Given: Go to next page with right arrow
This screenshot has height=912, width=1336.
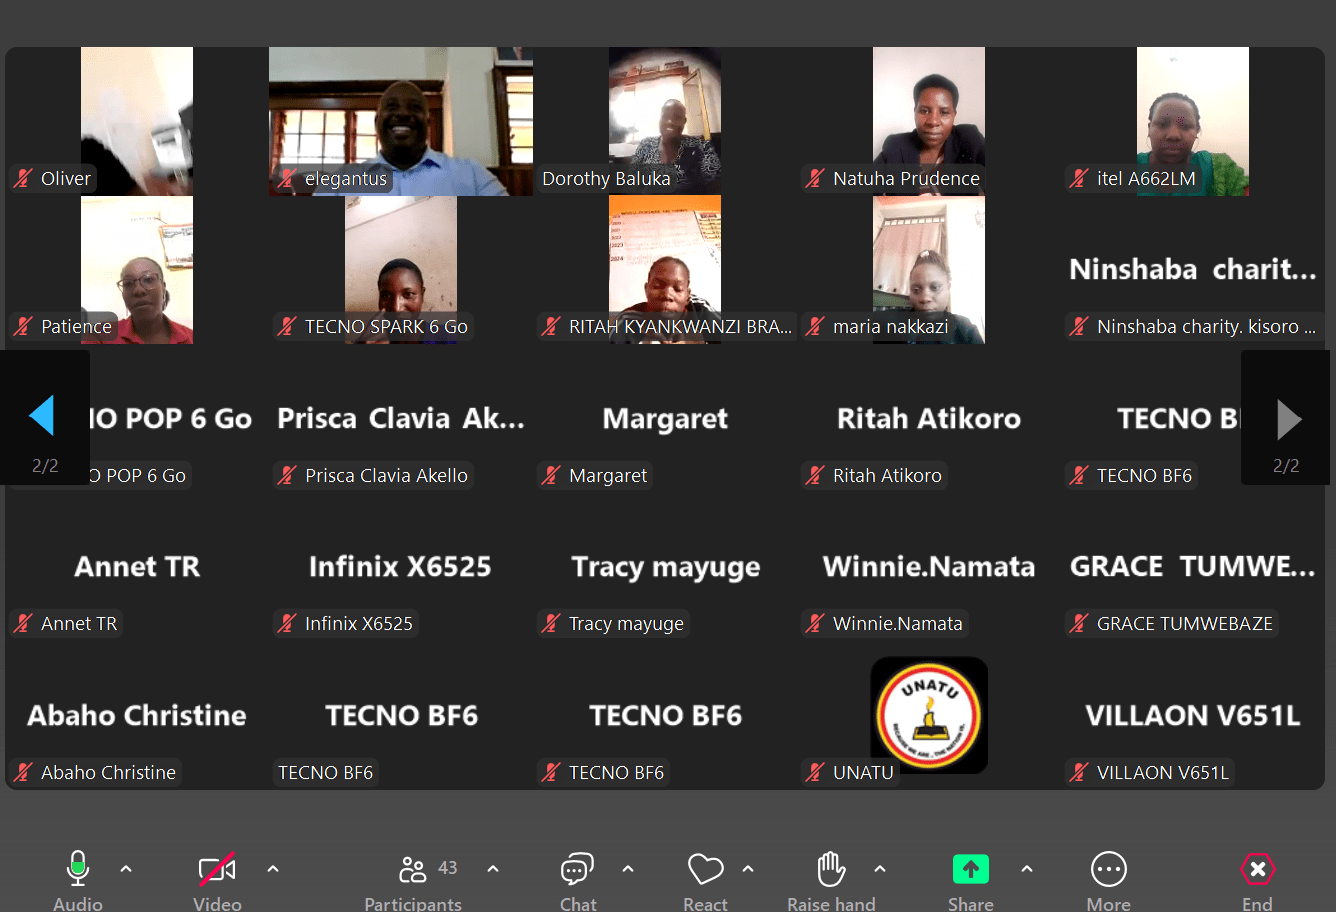Looking at the screenshot, I should pos(1289,420).
